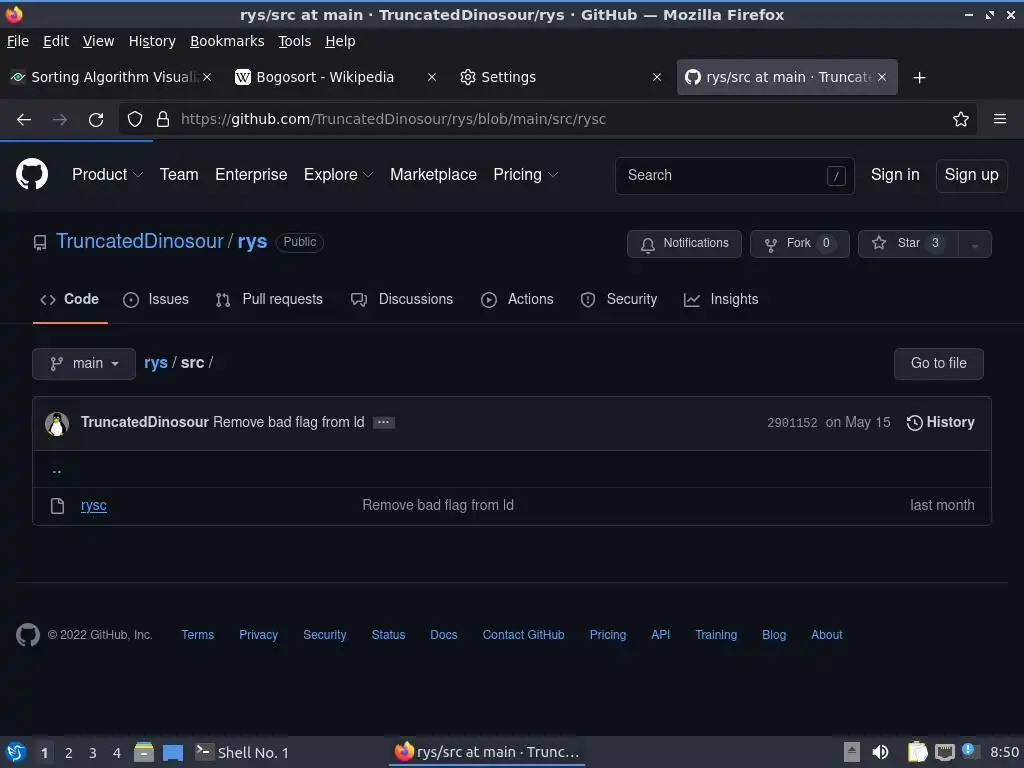Switch to workspace 3 in taskbar
The height and width of the screenshot is (768, 1024).
[x=93, y=753]
